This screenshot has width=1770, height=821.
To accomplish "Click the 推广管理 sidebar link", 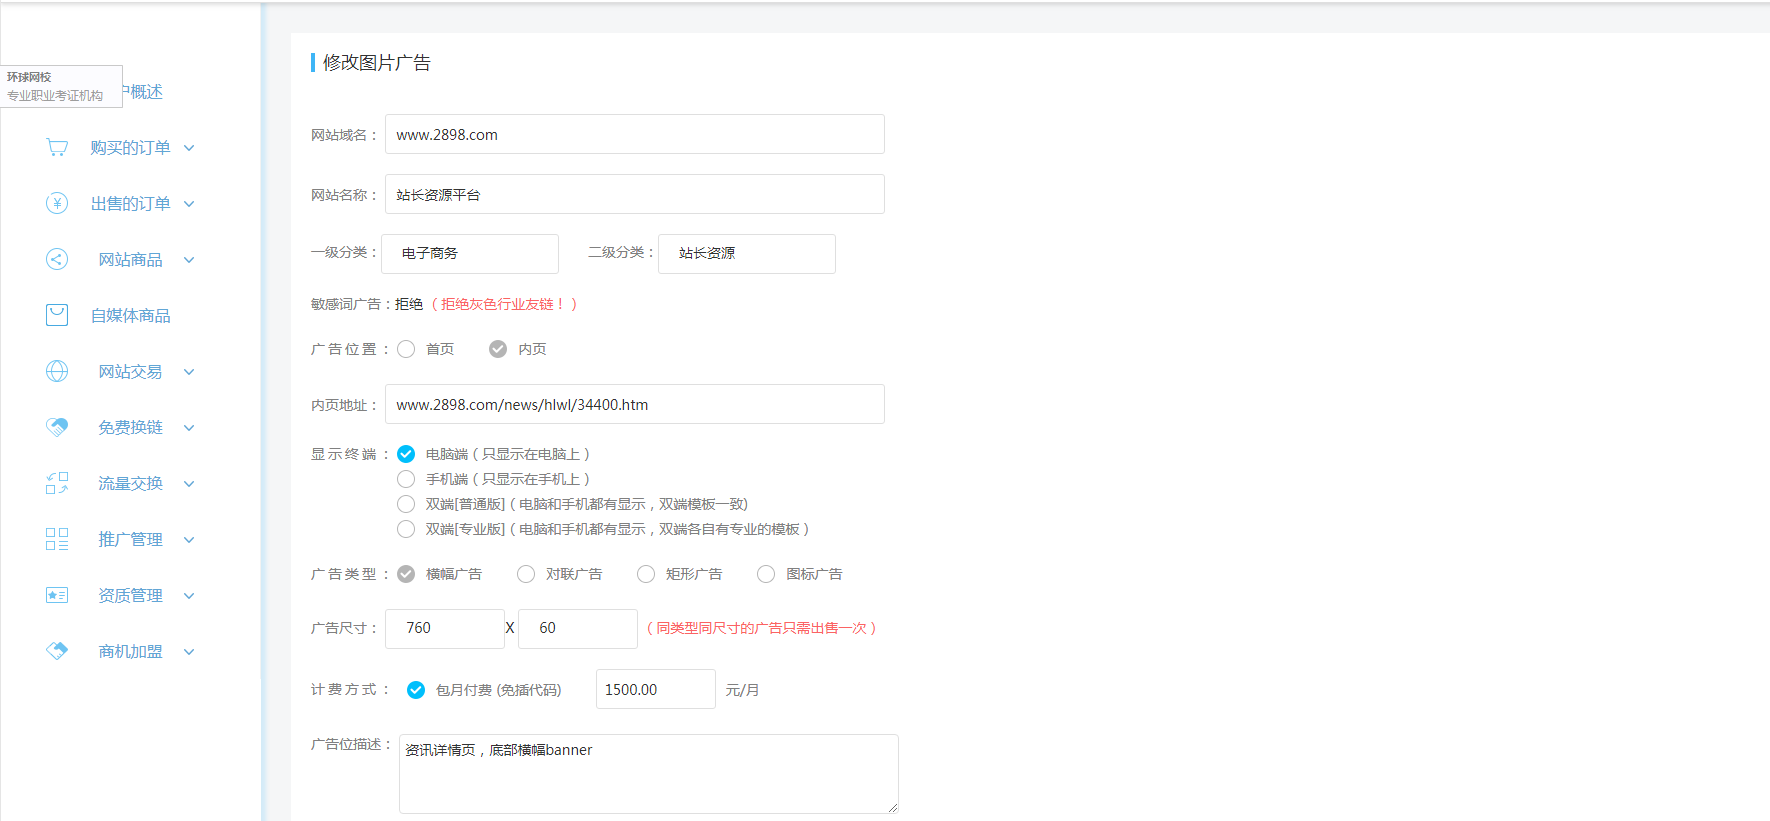I will point(130,540).
